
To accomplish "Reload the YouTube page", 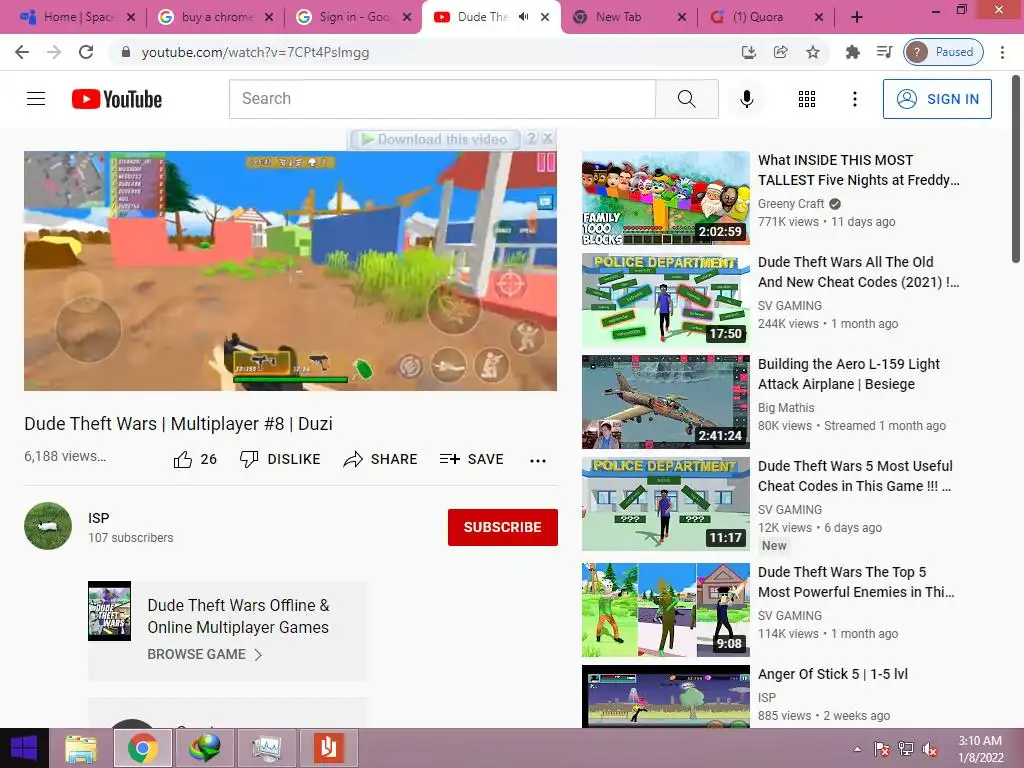I will 86,52.
